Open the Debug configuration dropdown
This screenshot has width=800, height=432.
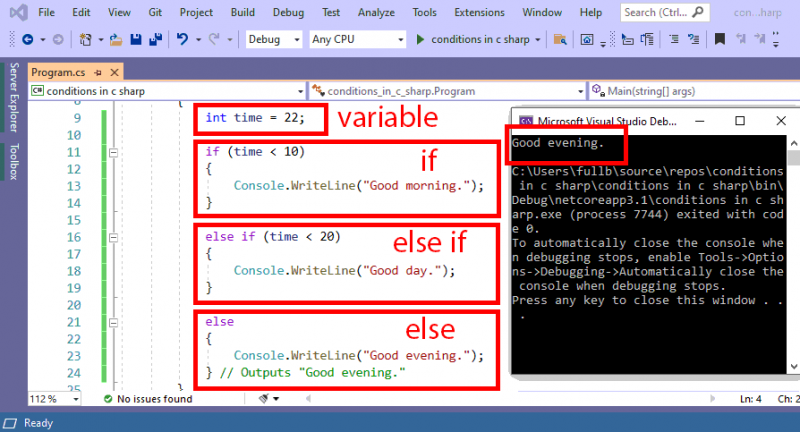pyautogui.click(x=273, y=39)
